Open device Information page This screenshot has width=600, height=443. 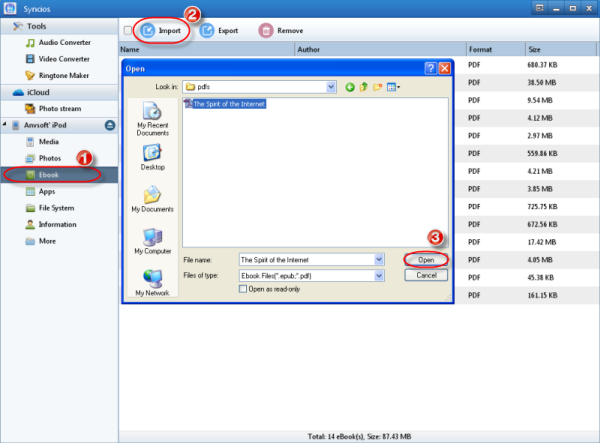tap(51, 225)
